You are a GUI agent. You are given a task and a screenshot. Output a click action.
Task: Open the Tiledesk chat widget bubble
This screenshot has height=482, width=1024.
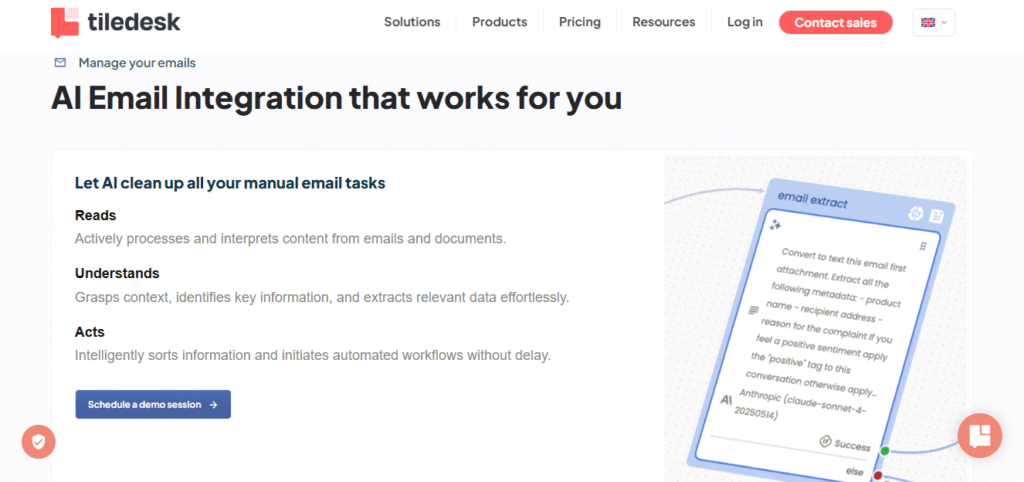[x=979, y=435]
